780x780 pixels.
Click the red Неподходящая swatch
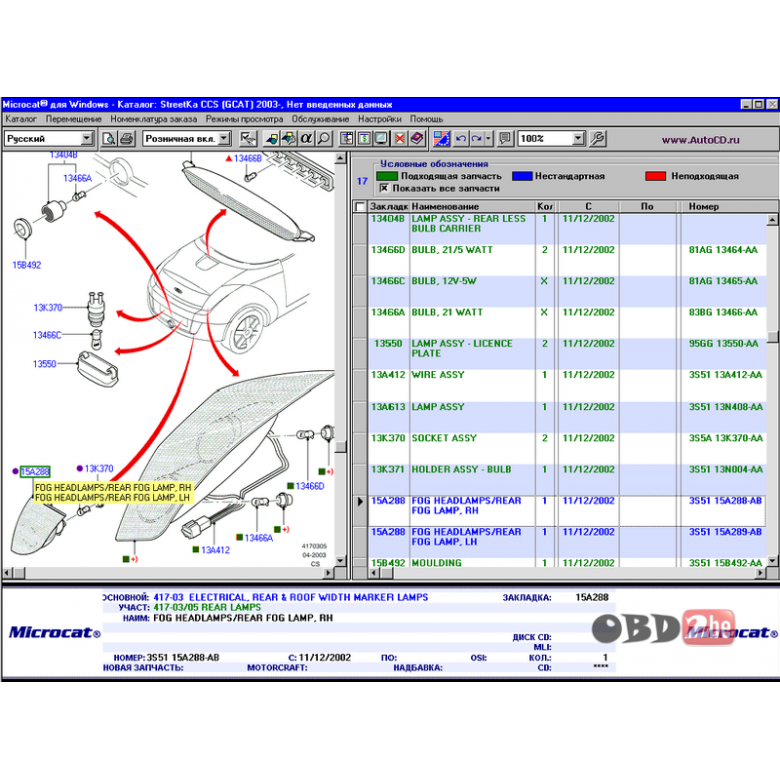[655, 176]
